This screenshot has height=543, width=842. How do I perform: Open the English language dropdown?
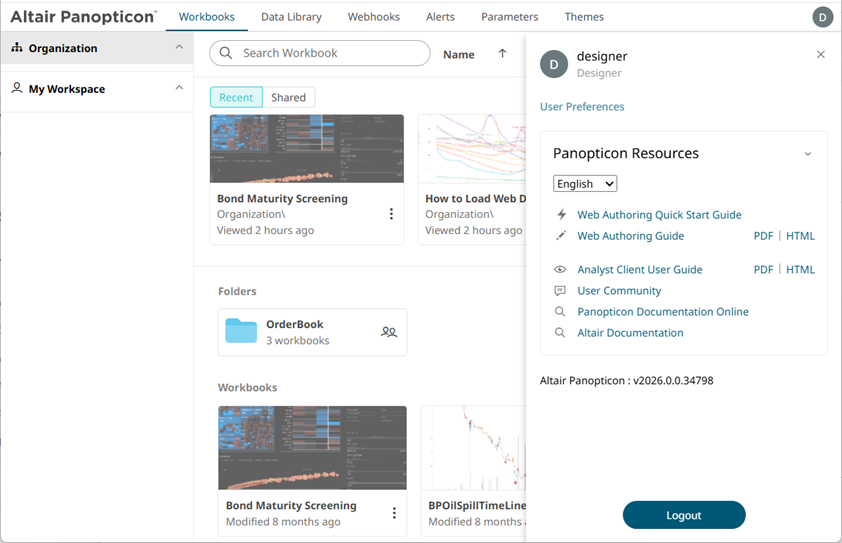pos(585,184)
